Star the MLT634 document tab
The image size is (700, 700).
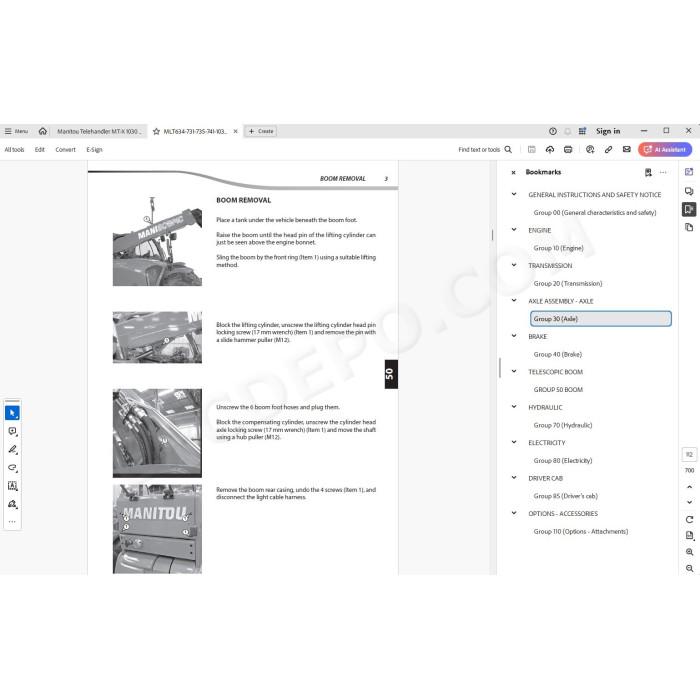156,131
